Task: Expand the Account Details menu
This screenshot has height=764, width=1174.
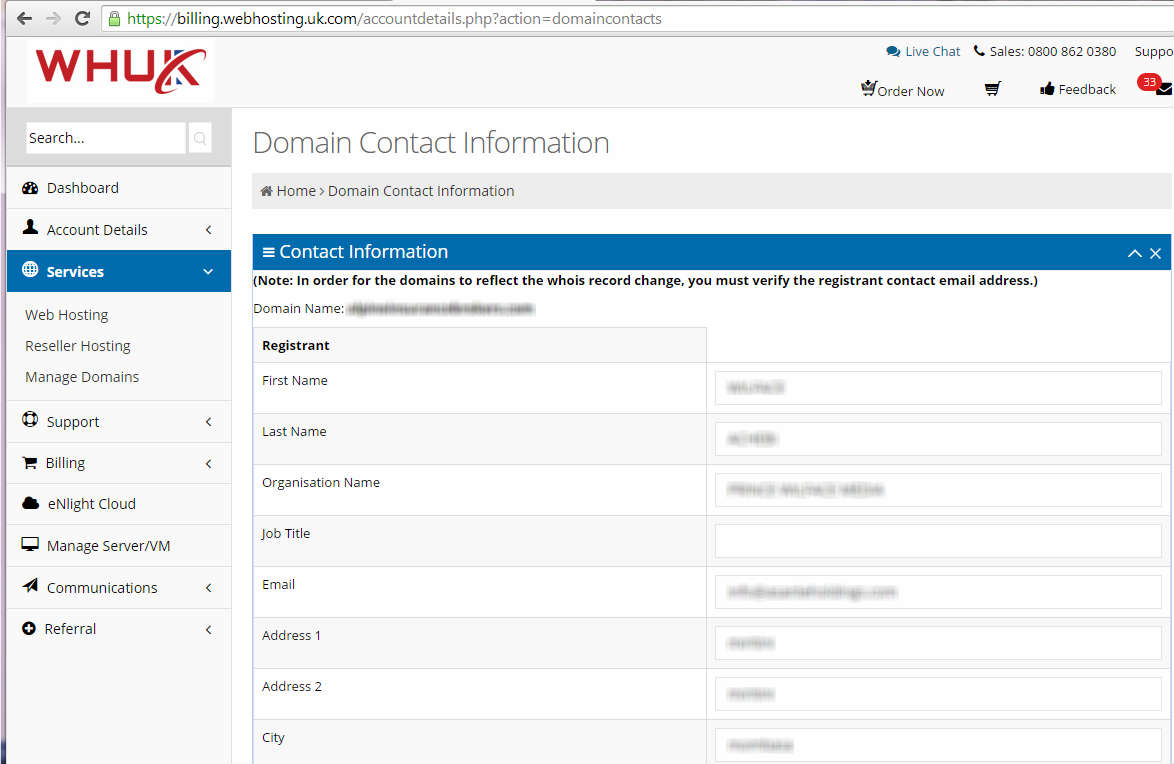Action: (118, 230)
